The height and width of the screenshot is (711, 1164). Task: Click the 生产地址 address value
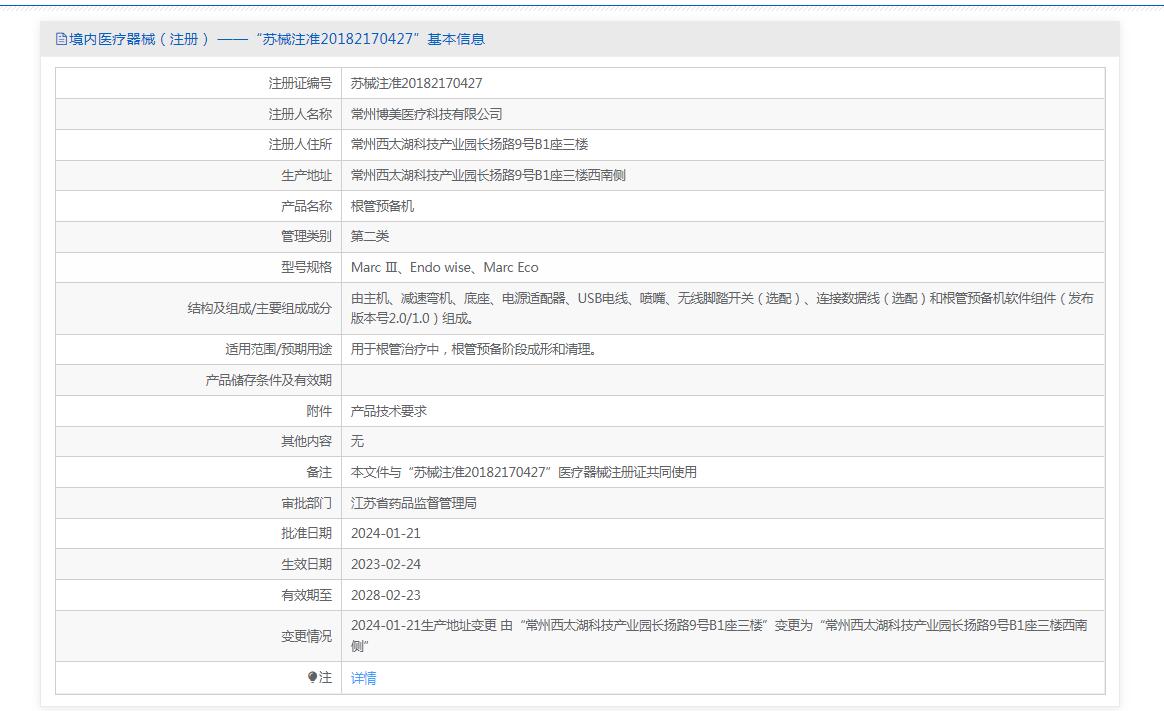[x=488, y=176]
